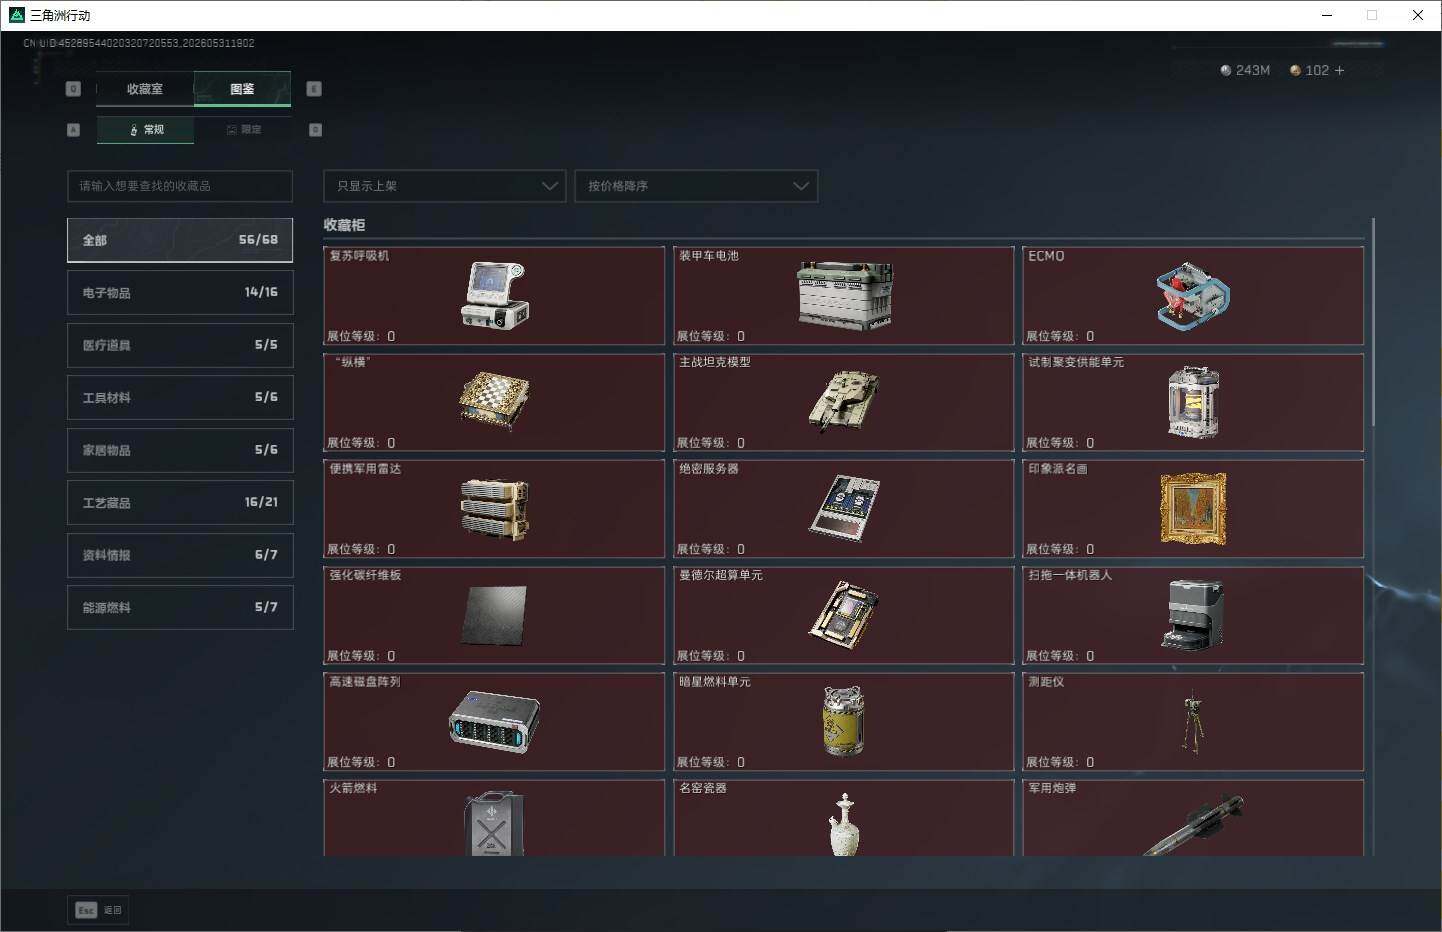Switch to the 图鉴 tab

242,89
